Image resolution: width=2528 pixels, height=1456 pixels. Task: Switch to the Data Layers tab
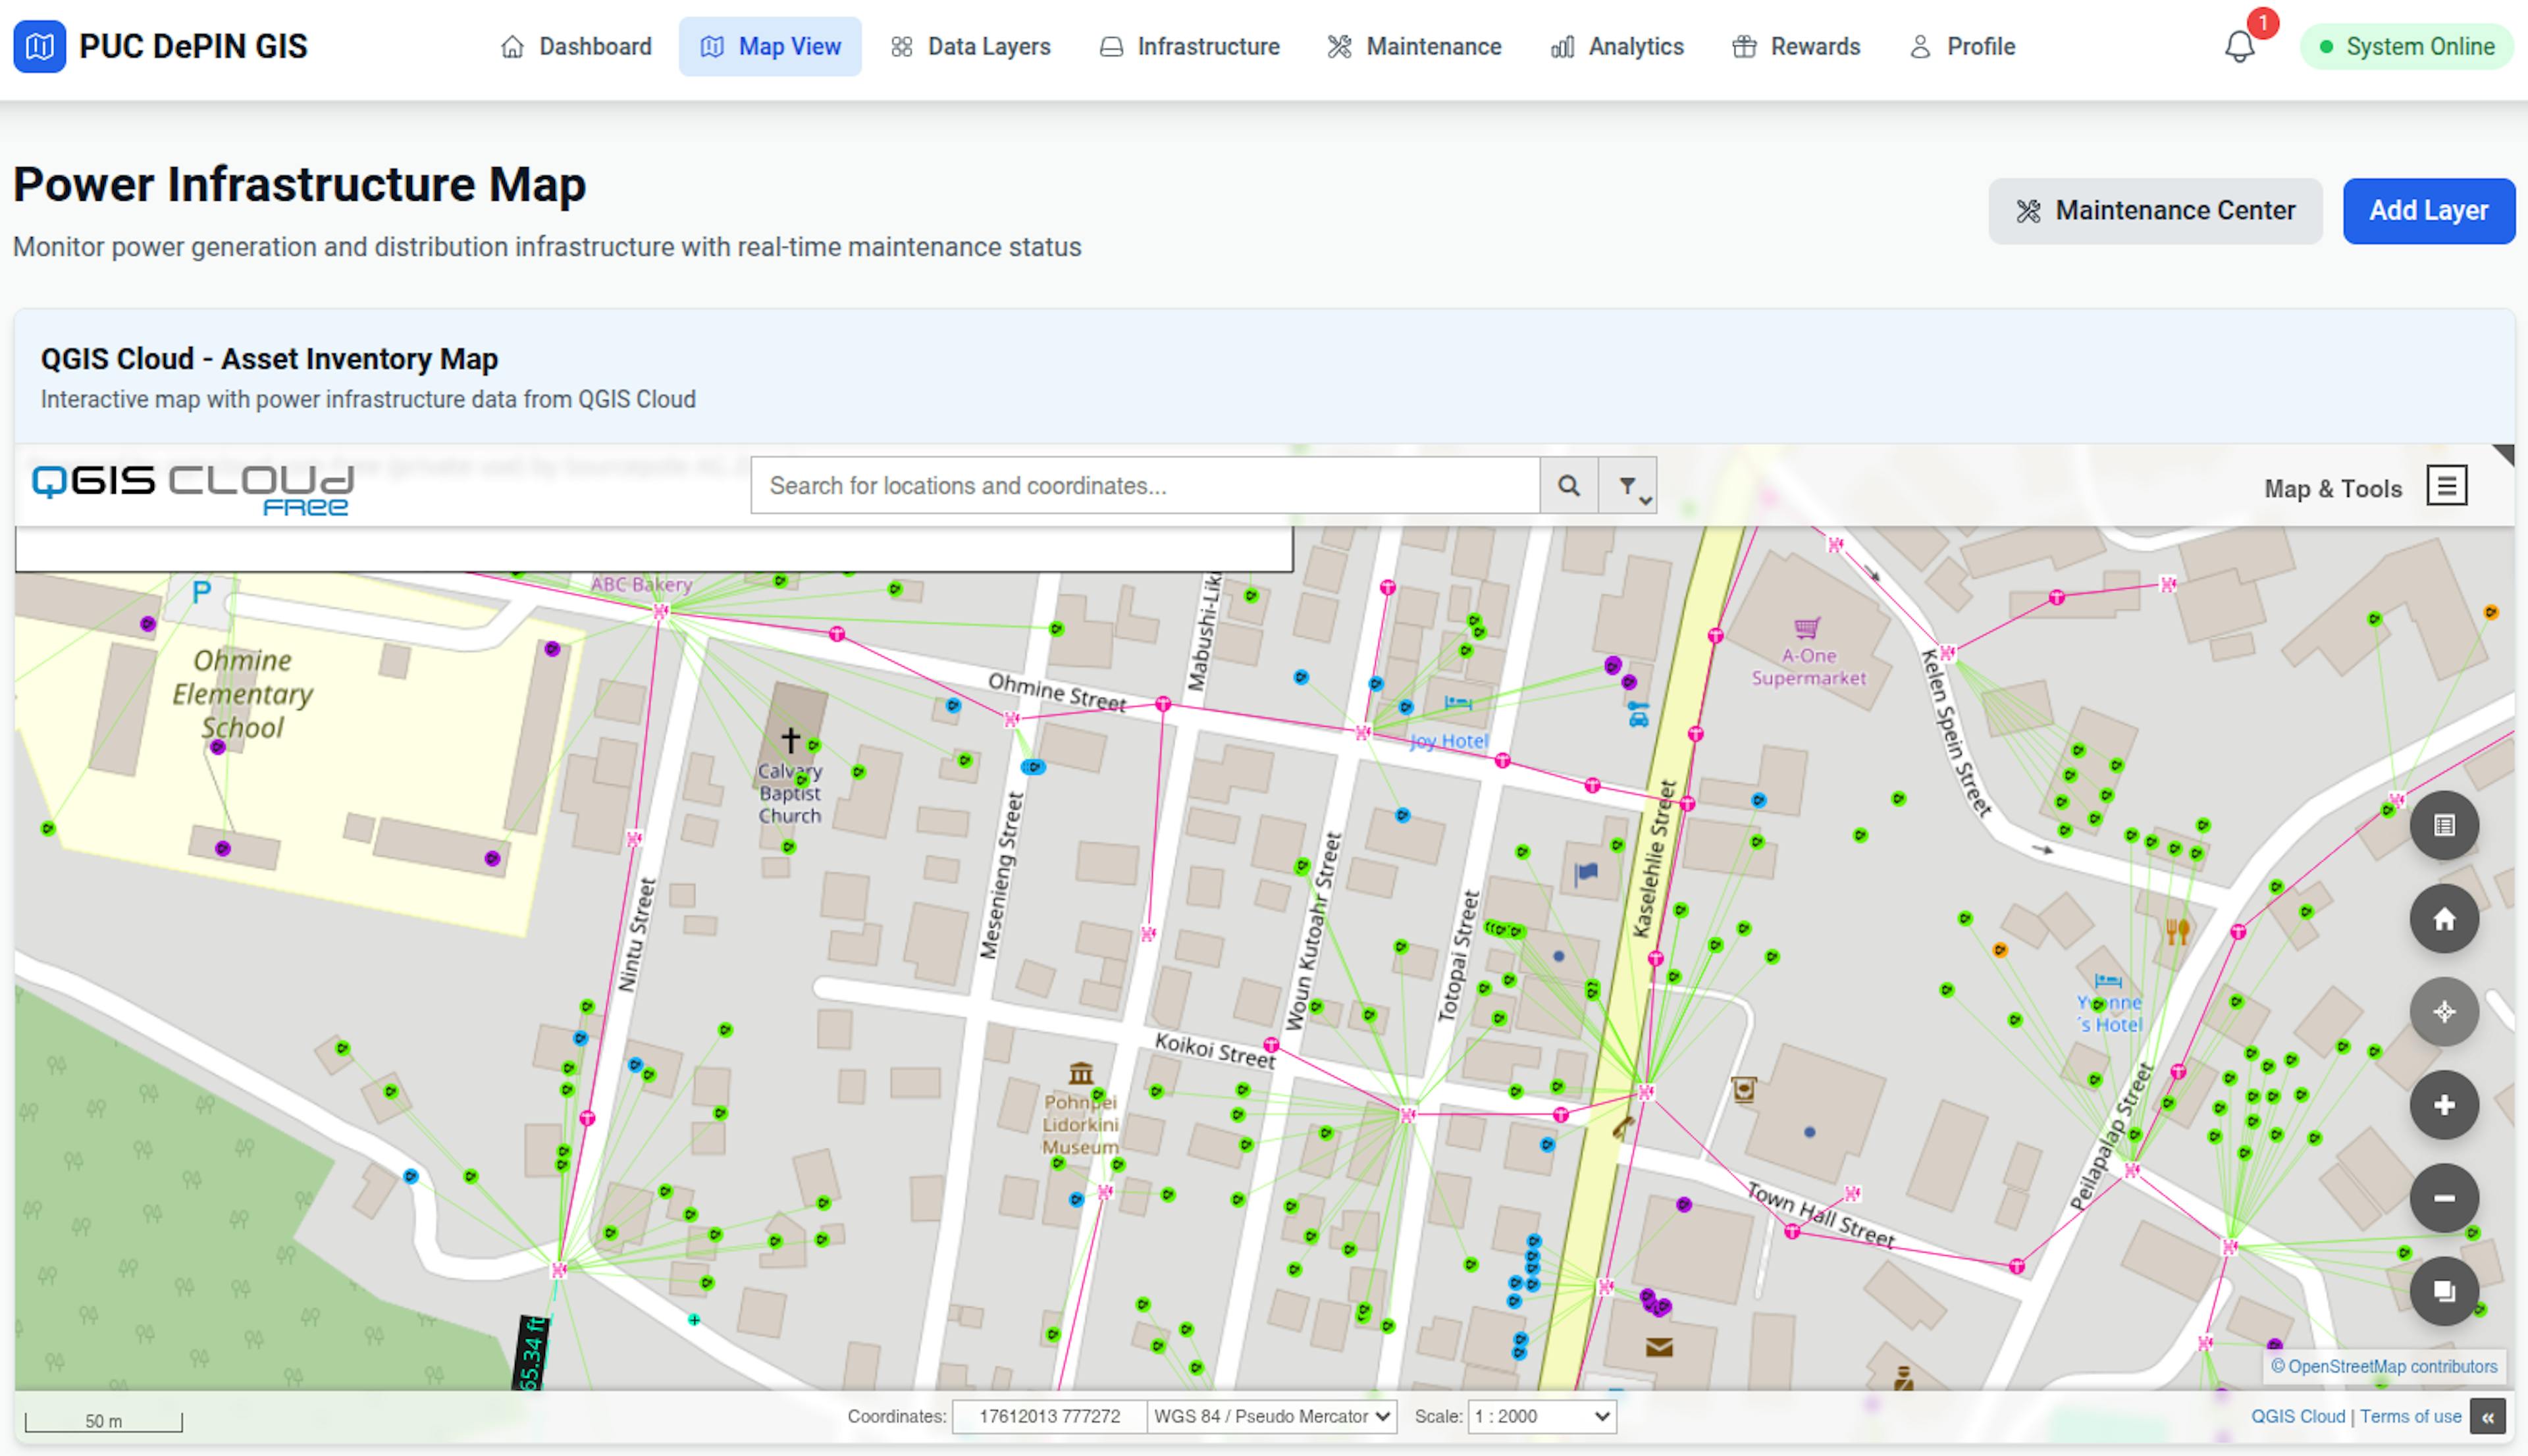pos(970,46)
